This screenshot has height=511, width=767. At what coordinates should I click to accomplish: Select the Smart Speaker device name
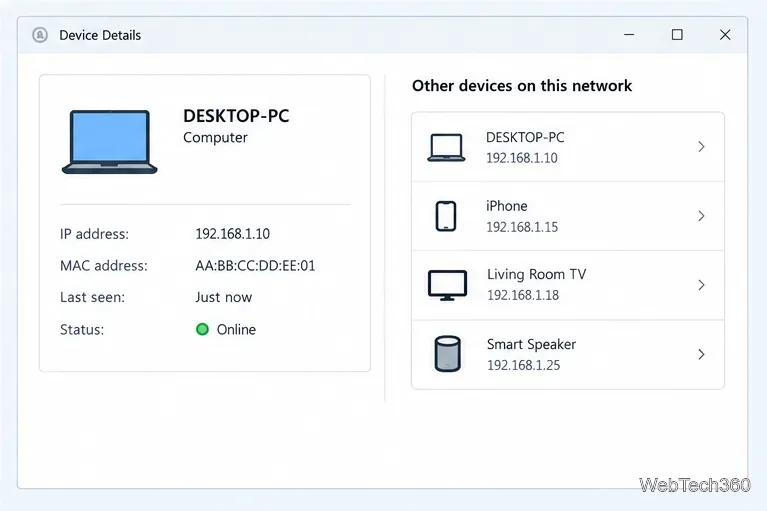[531, 344]
